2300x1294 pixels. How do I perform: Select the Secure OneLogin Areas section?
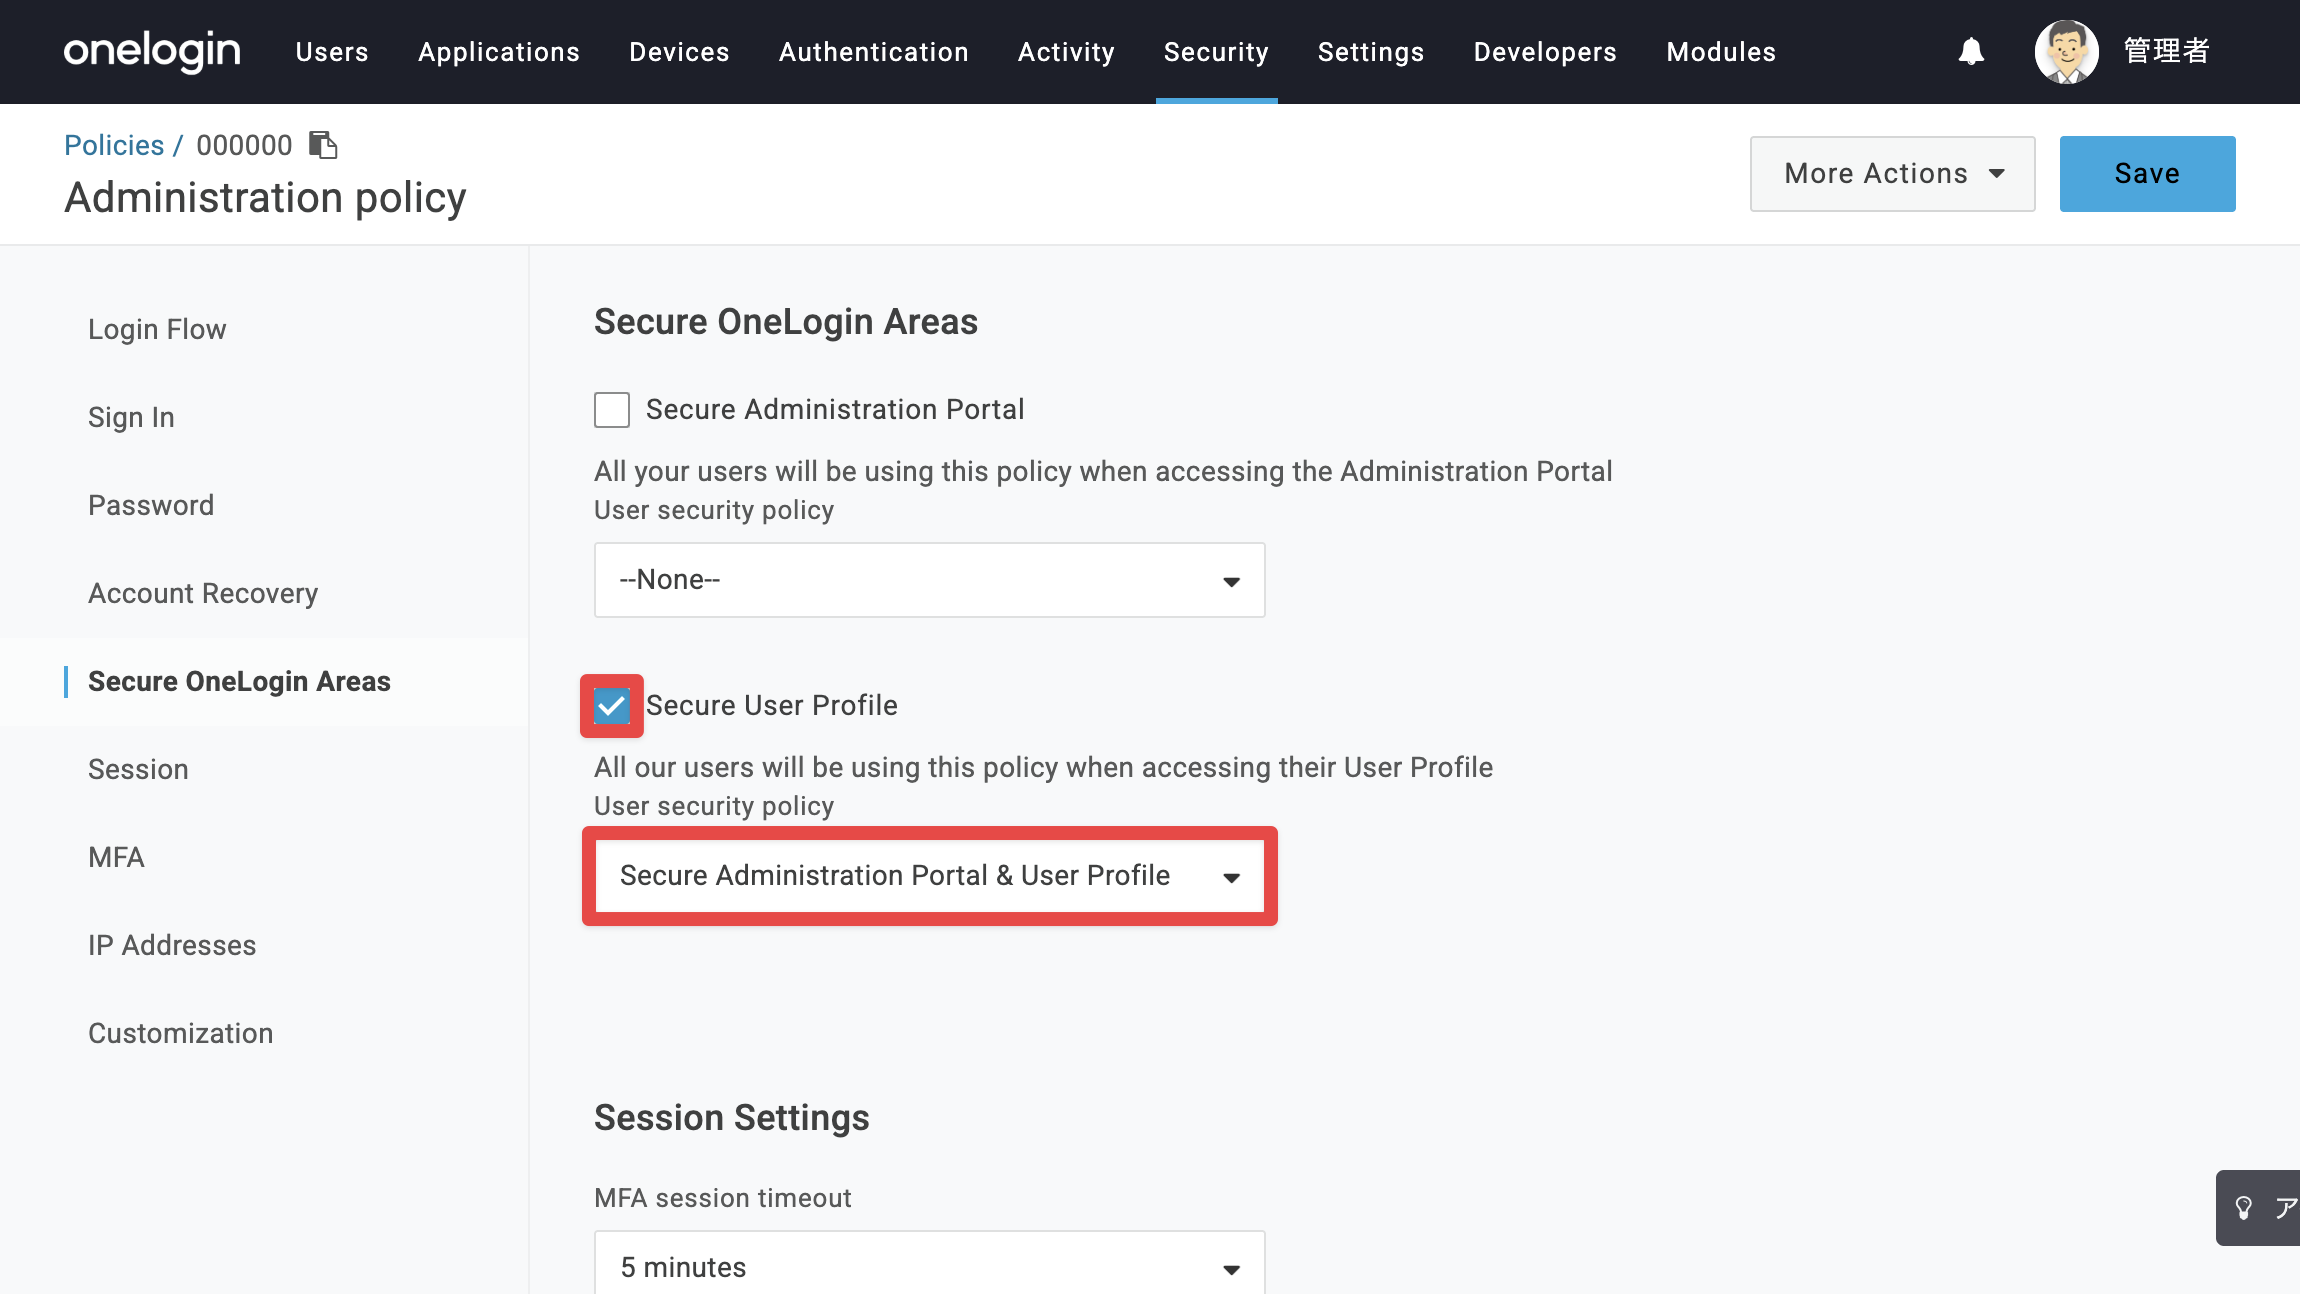pos(239,681)
